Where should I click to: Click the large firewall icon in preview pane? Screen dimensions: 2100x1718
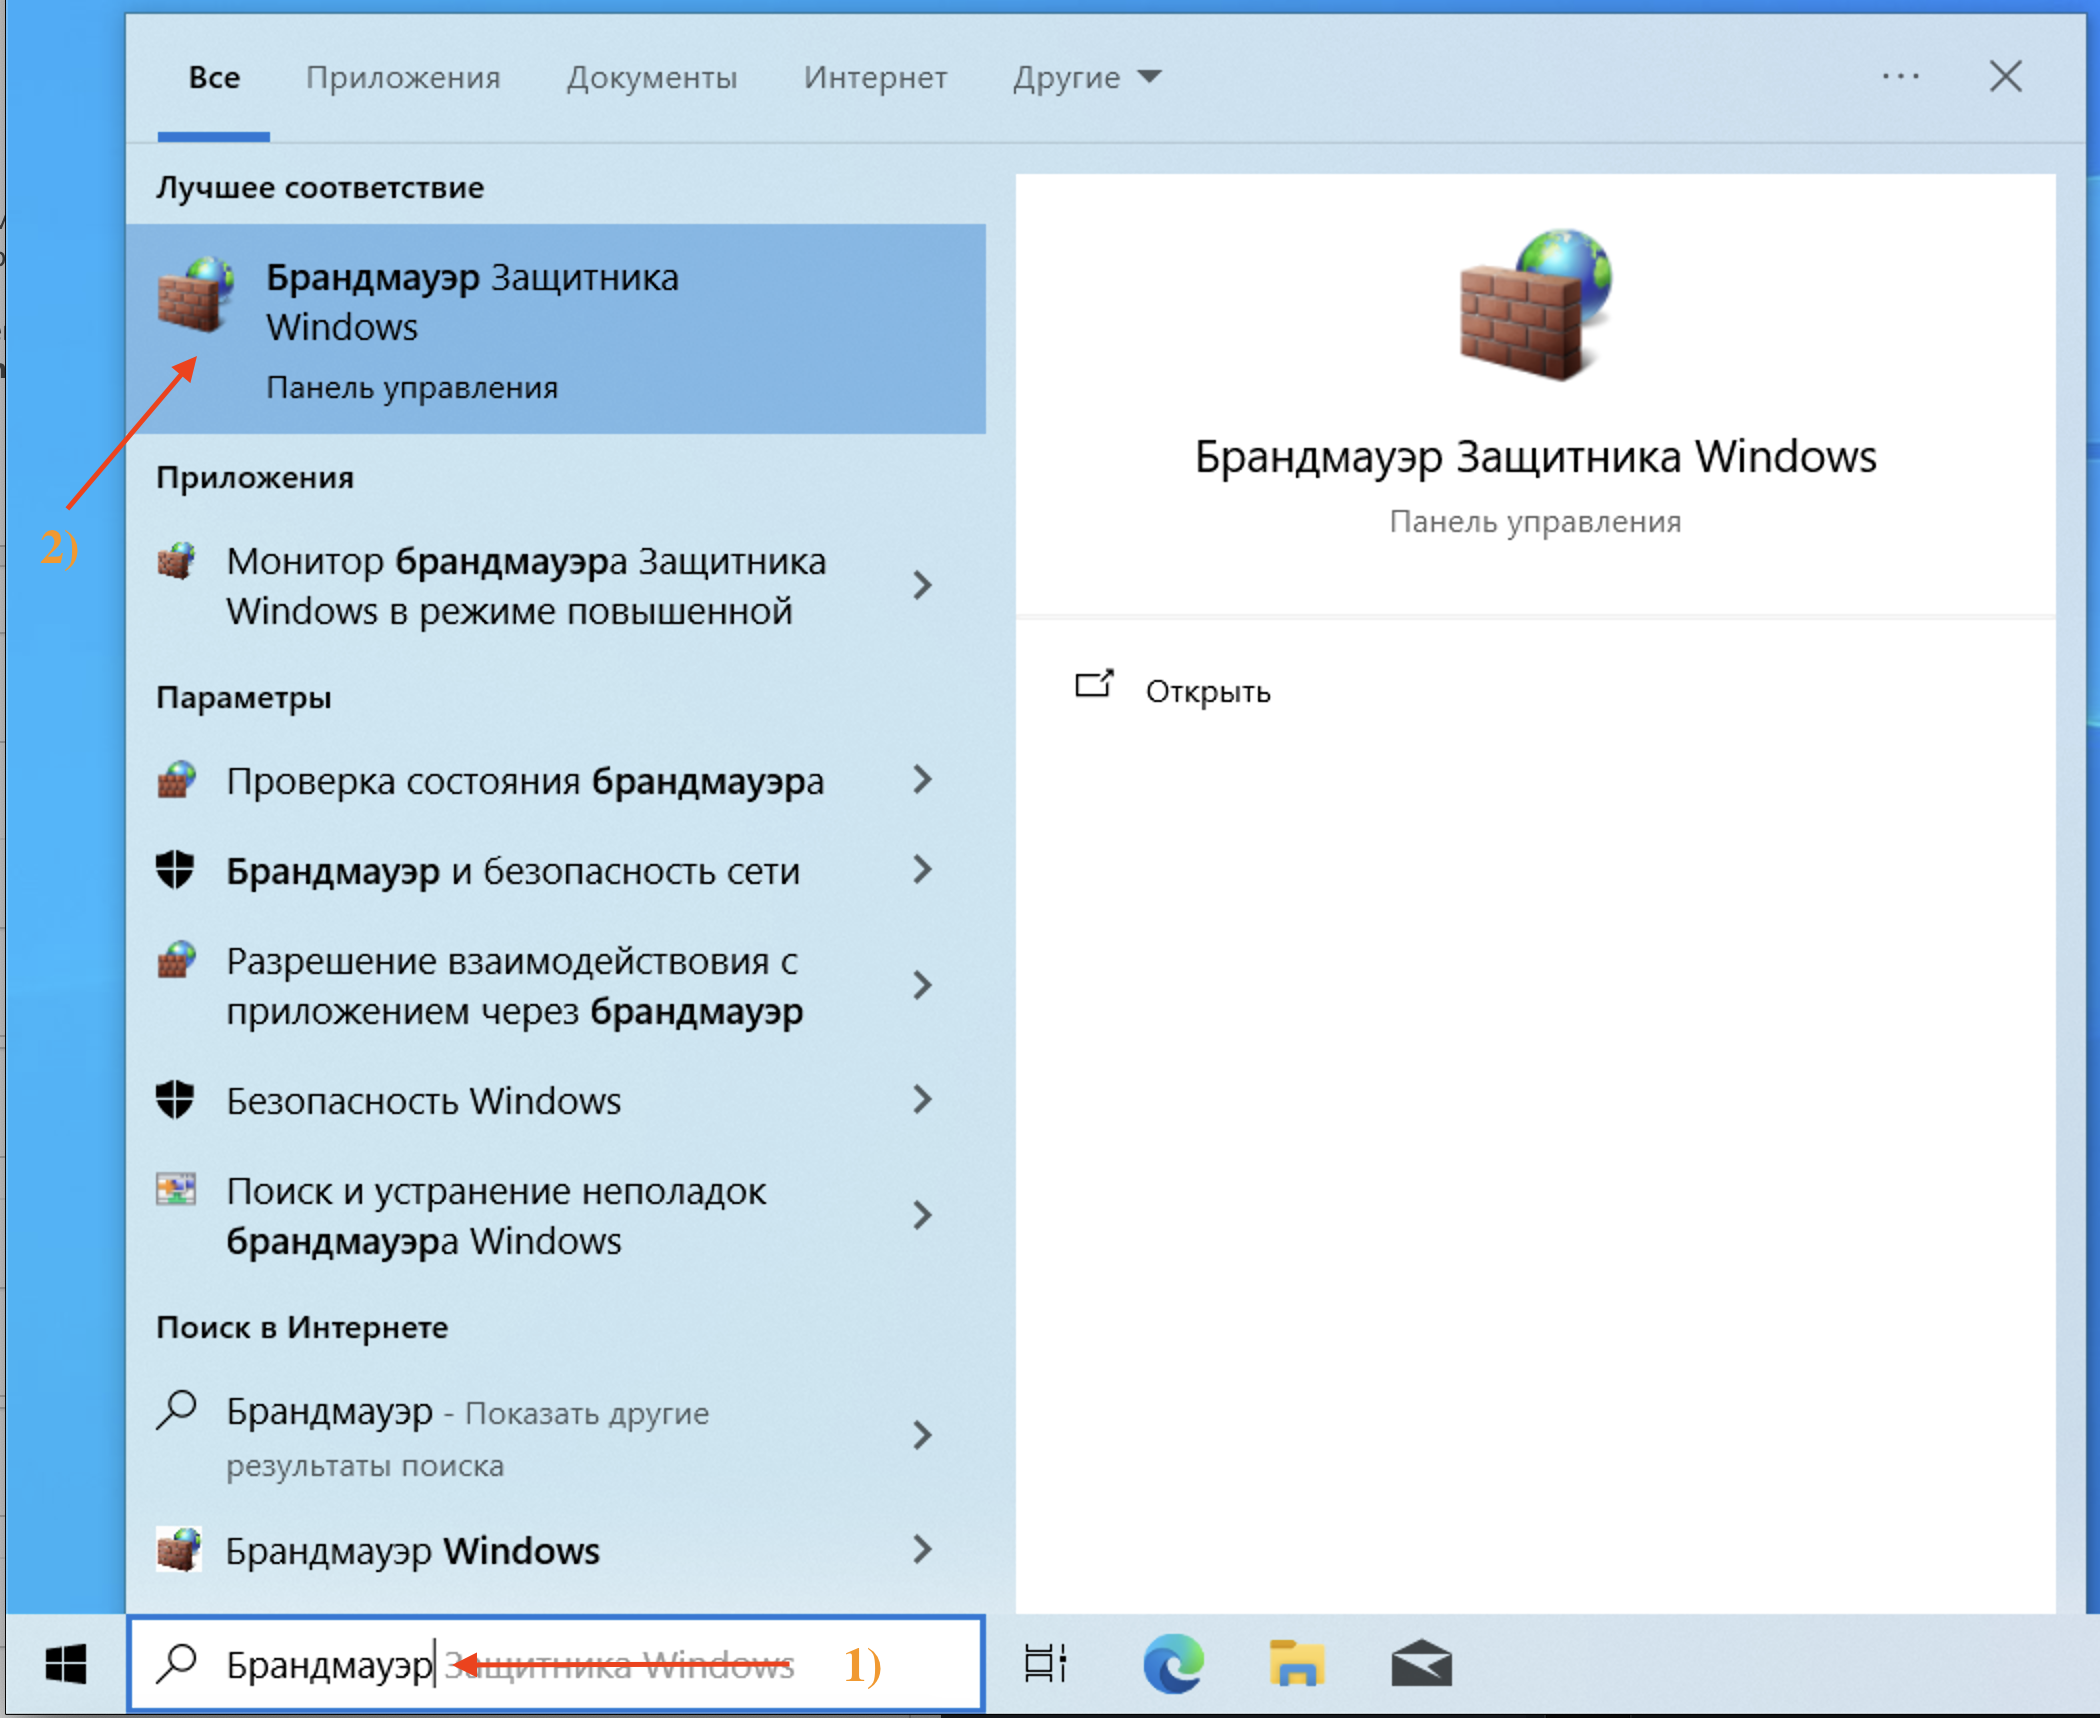coord(1535,305)
